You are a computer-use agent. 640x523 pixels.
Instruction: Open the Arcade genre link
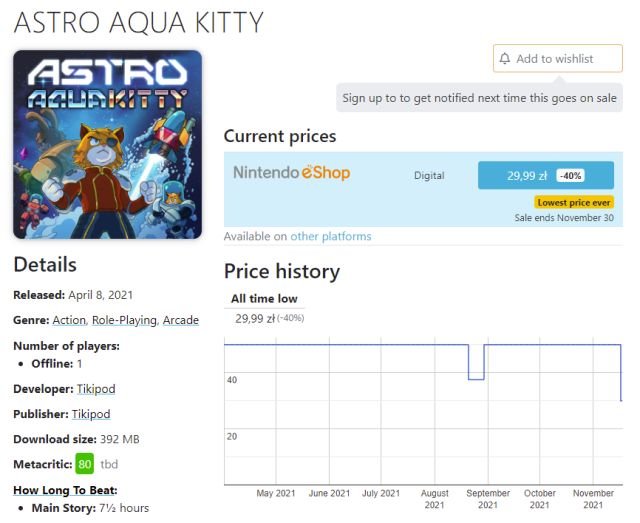click(181, 320)
